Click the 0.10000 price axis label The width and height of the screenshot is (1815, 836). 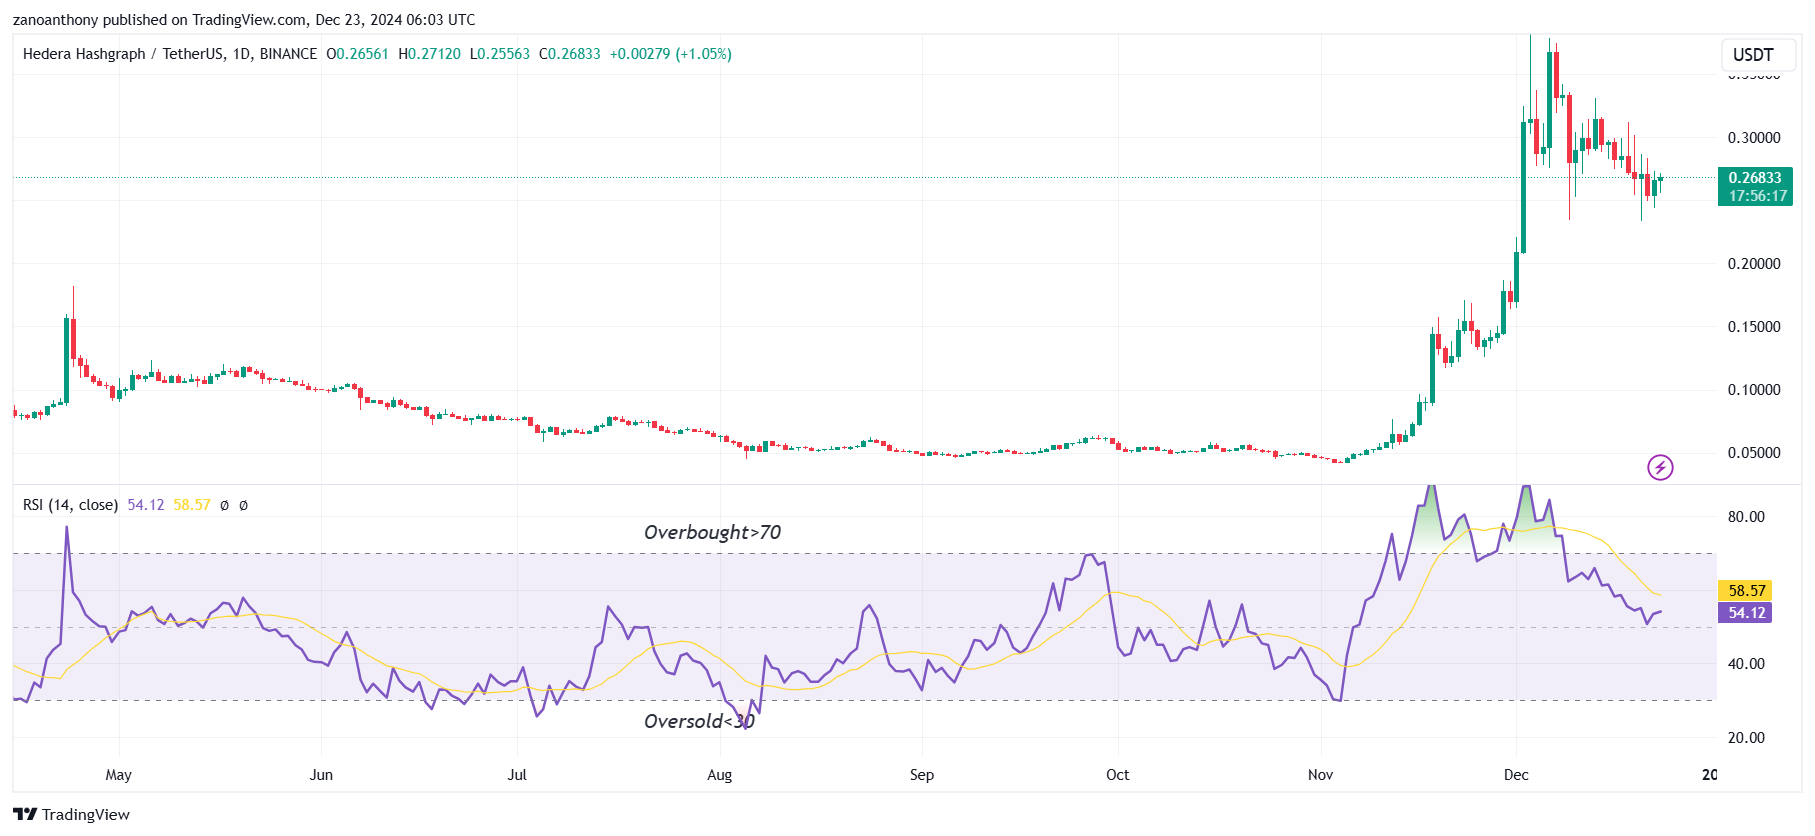tap(1754, 390)
